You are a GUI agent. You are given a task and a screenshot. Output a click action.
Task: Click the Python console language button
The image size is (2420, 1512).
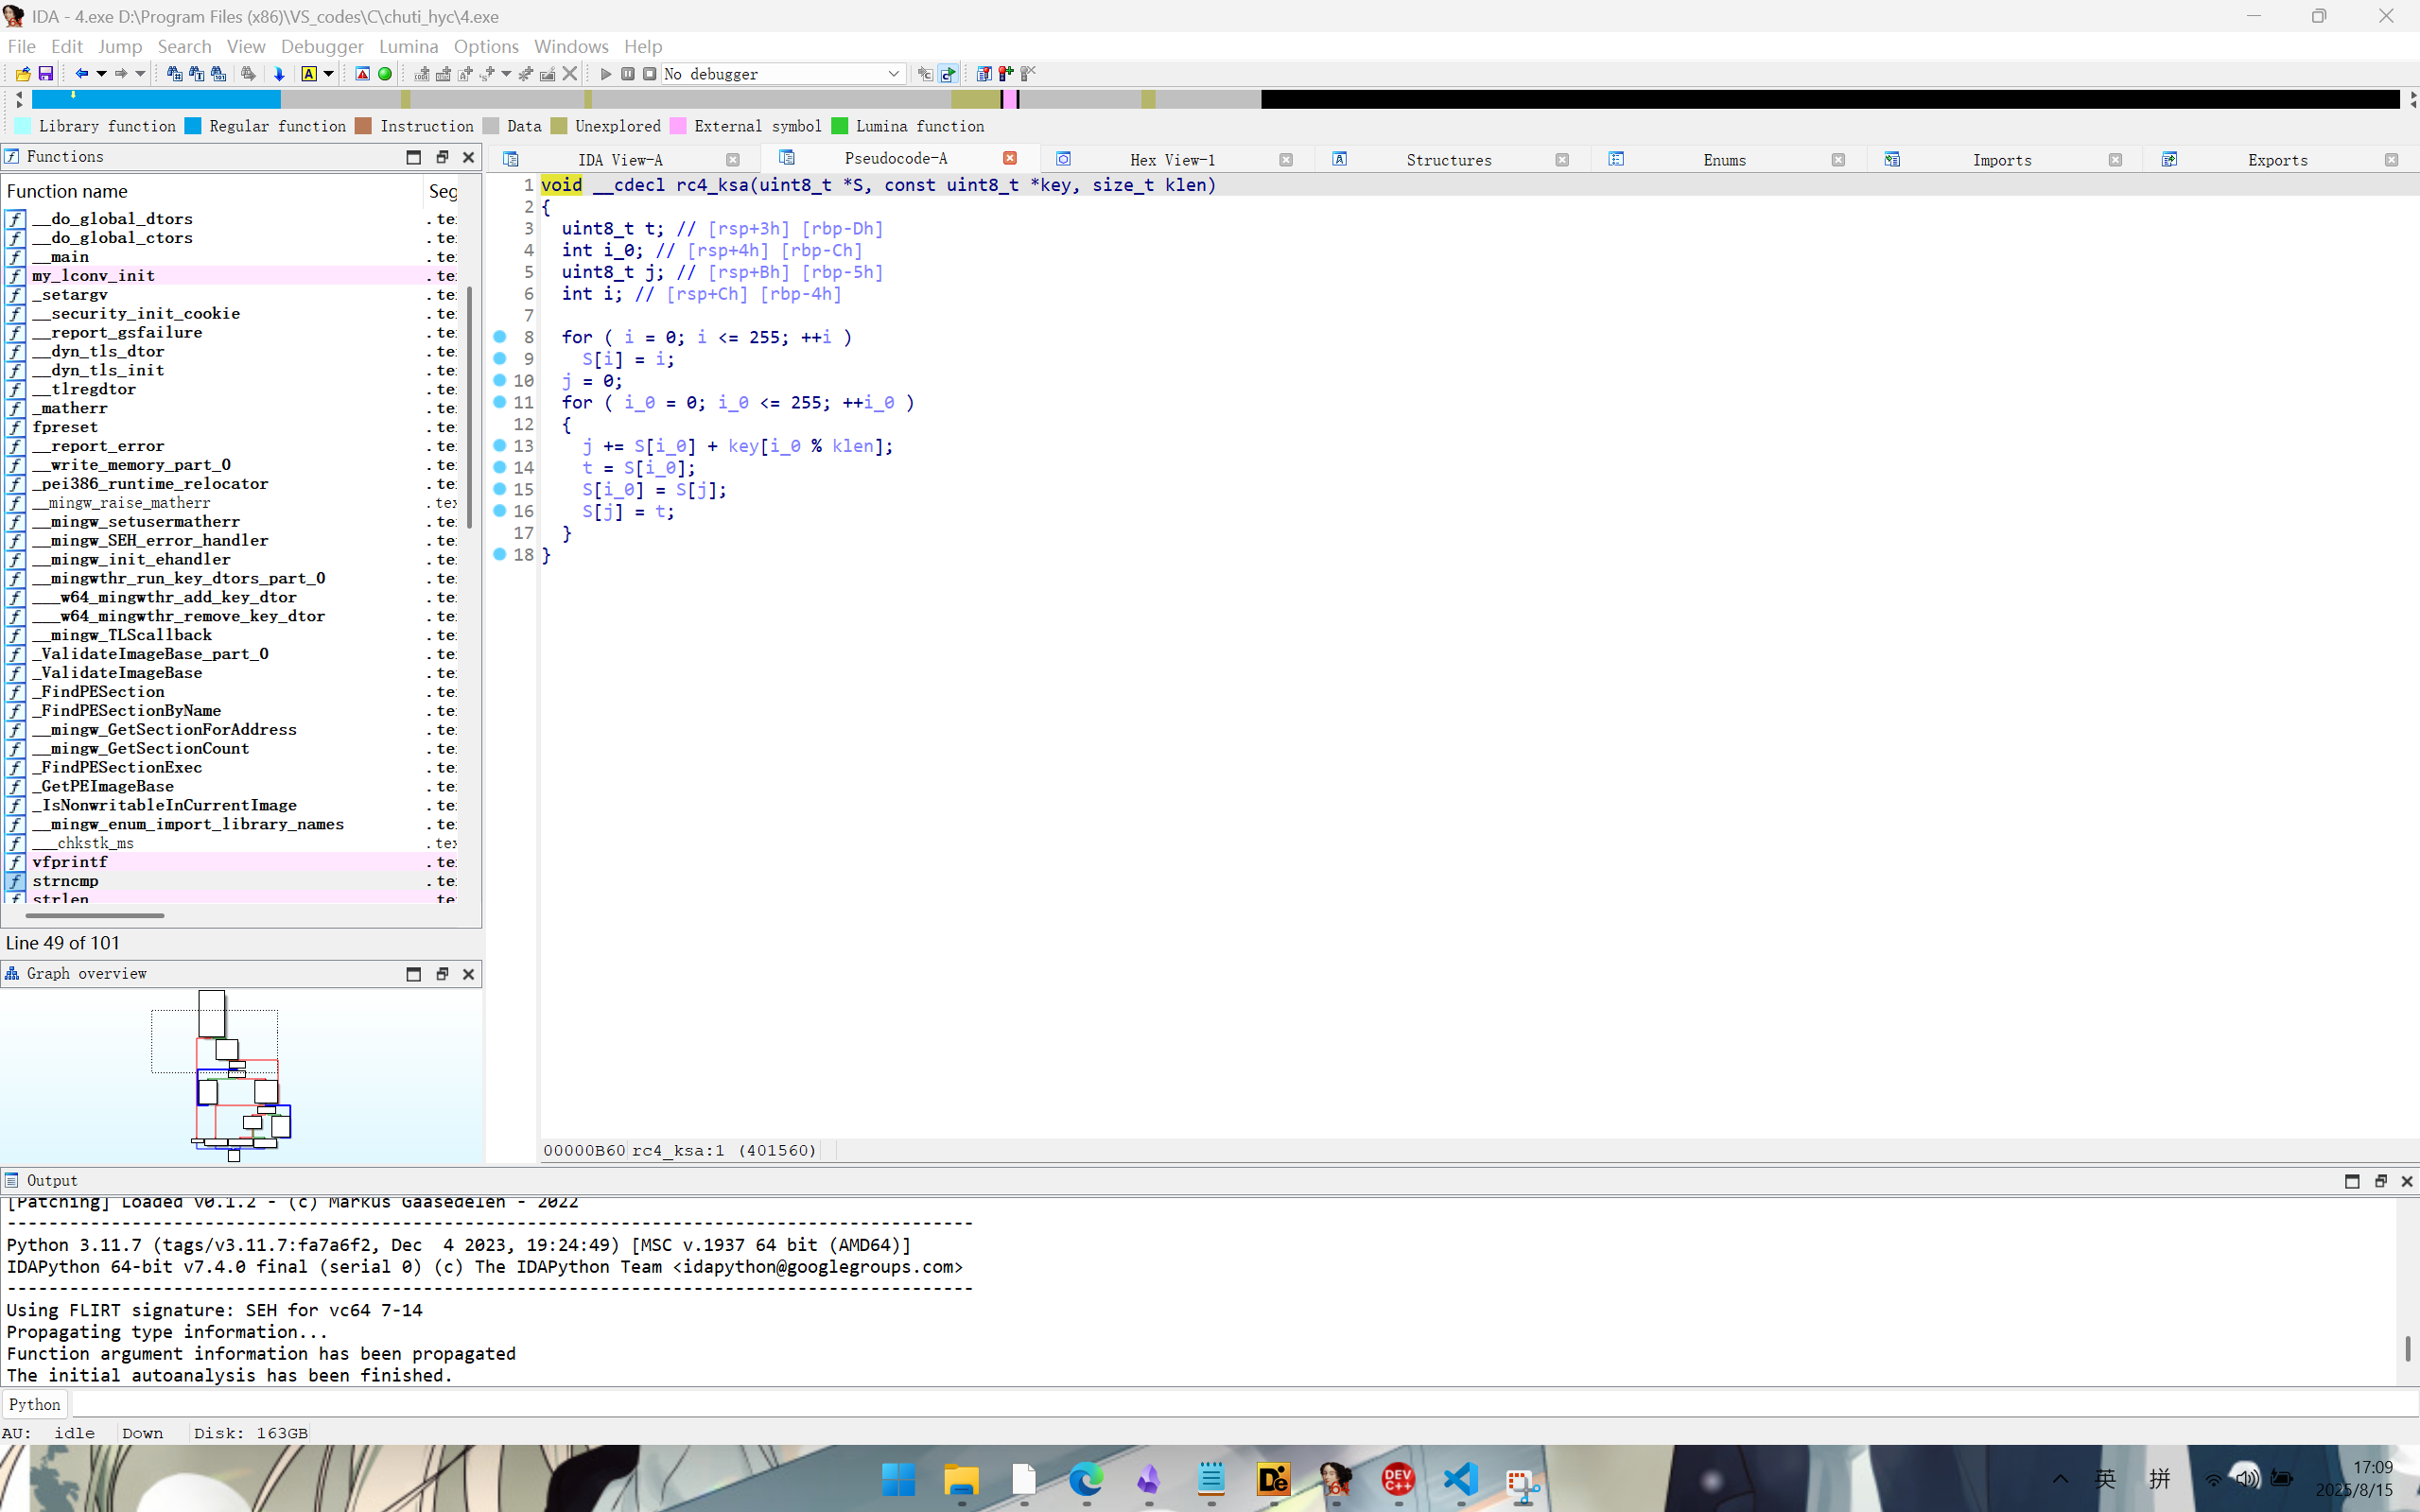[34, 1404]
